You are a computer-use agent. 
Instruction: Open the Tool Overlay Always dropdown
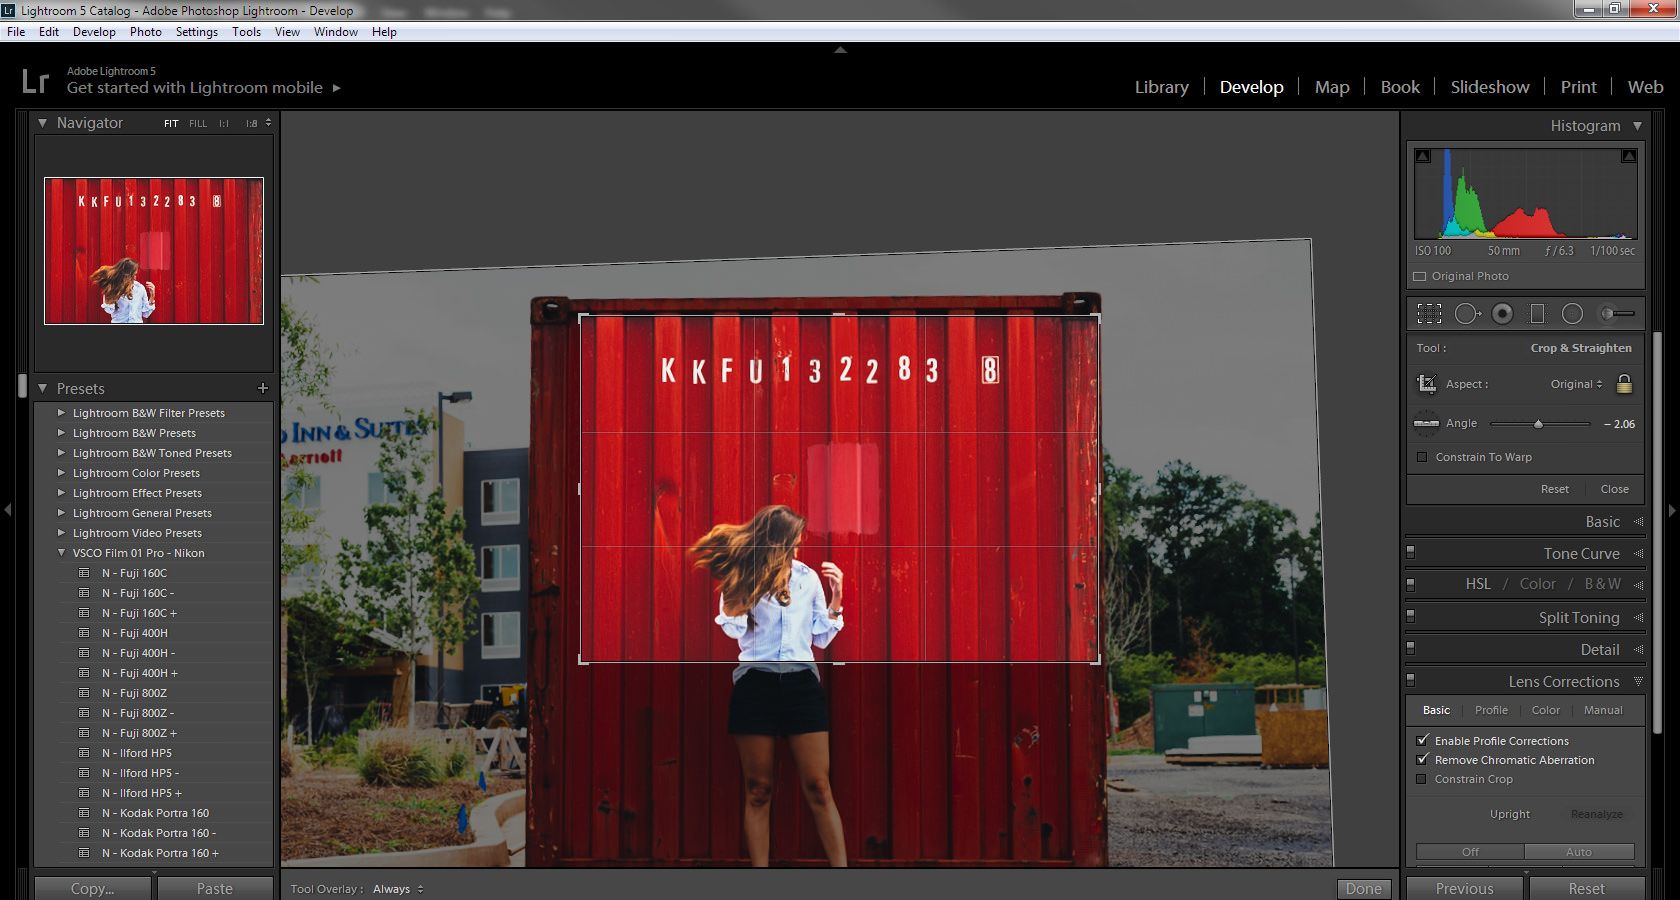pos(398,889)
